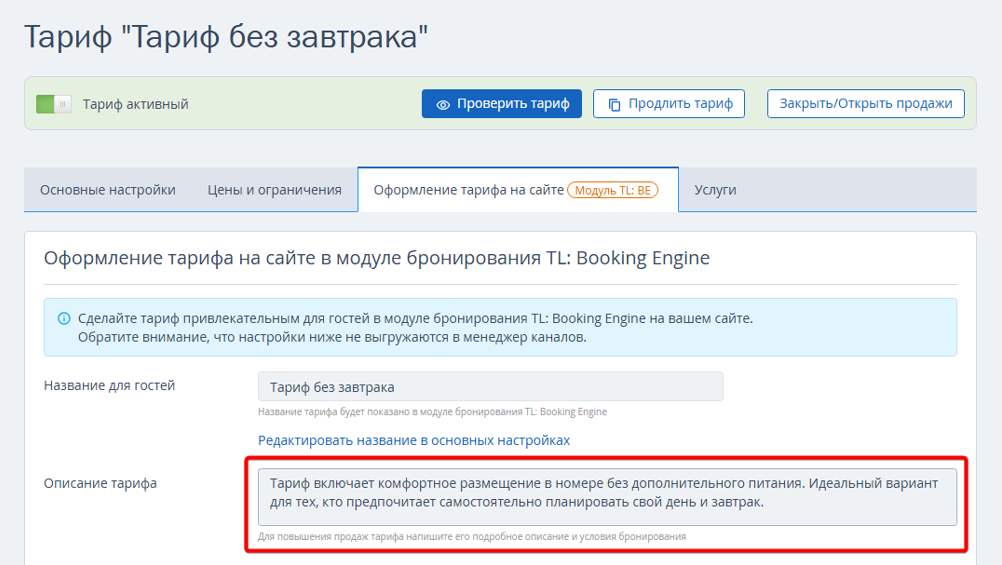Click the 'Описание тарифа' label

tap(100, 483)
